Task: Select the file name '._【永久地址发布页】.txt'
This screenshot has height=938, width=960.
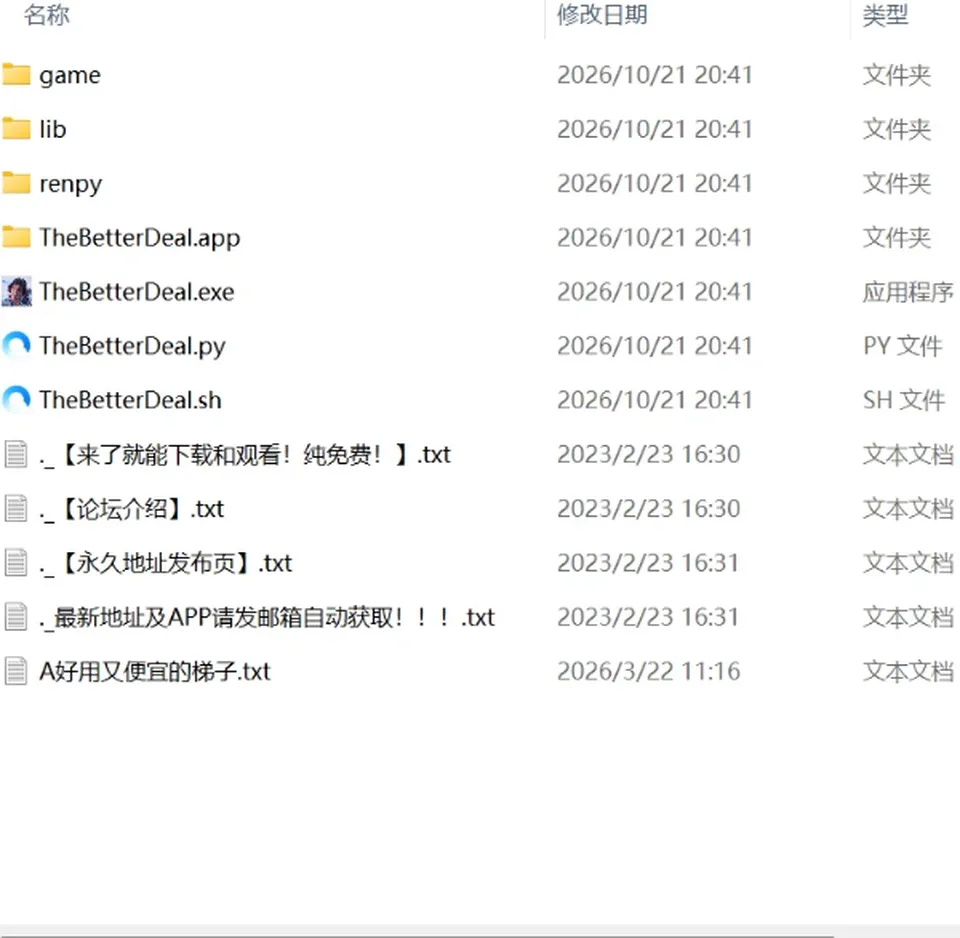Action: (165, 563)
